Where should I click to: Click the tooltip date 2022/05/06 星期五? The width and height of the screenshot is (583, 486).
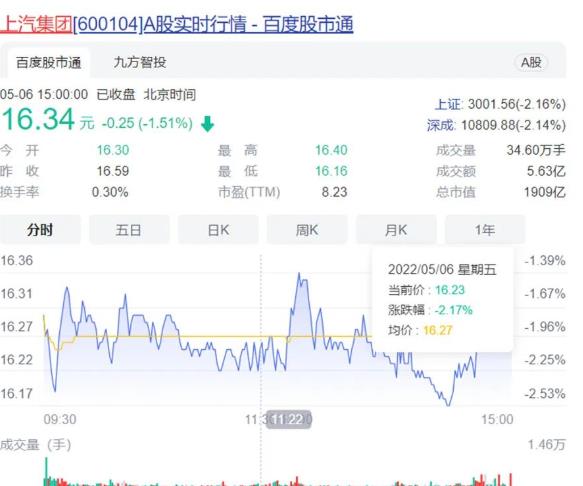click(x=442, y=269)
